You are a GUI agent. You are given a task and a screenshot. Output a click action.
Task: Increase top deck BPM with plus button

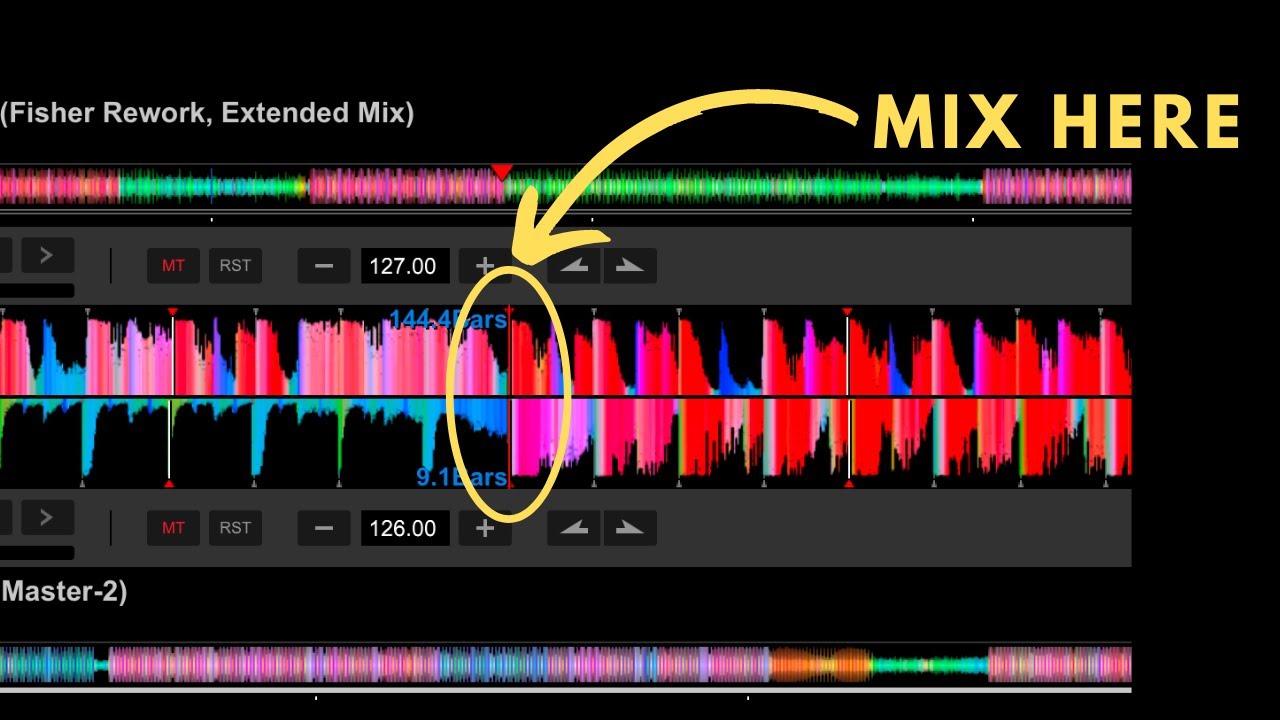point(485,266)
